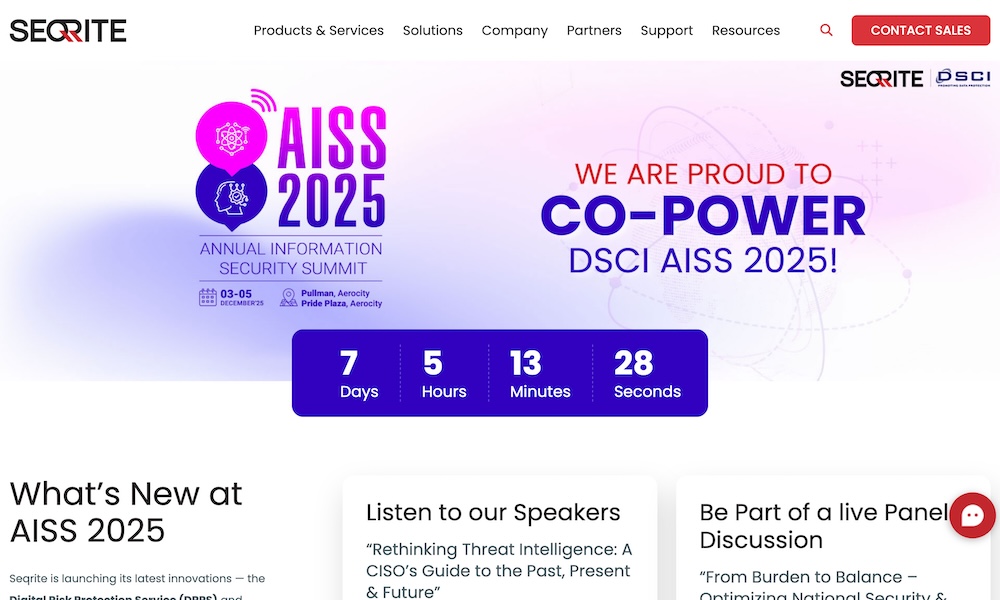This screenshot has width=1000, height=600.
Task: Open the Partners menu item
Action: coord(594,30)
